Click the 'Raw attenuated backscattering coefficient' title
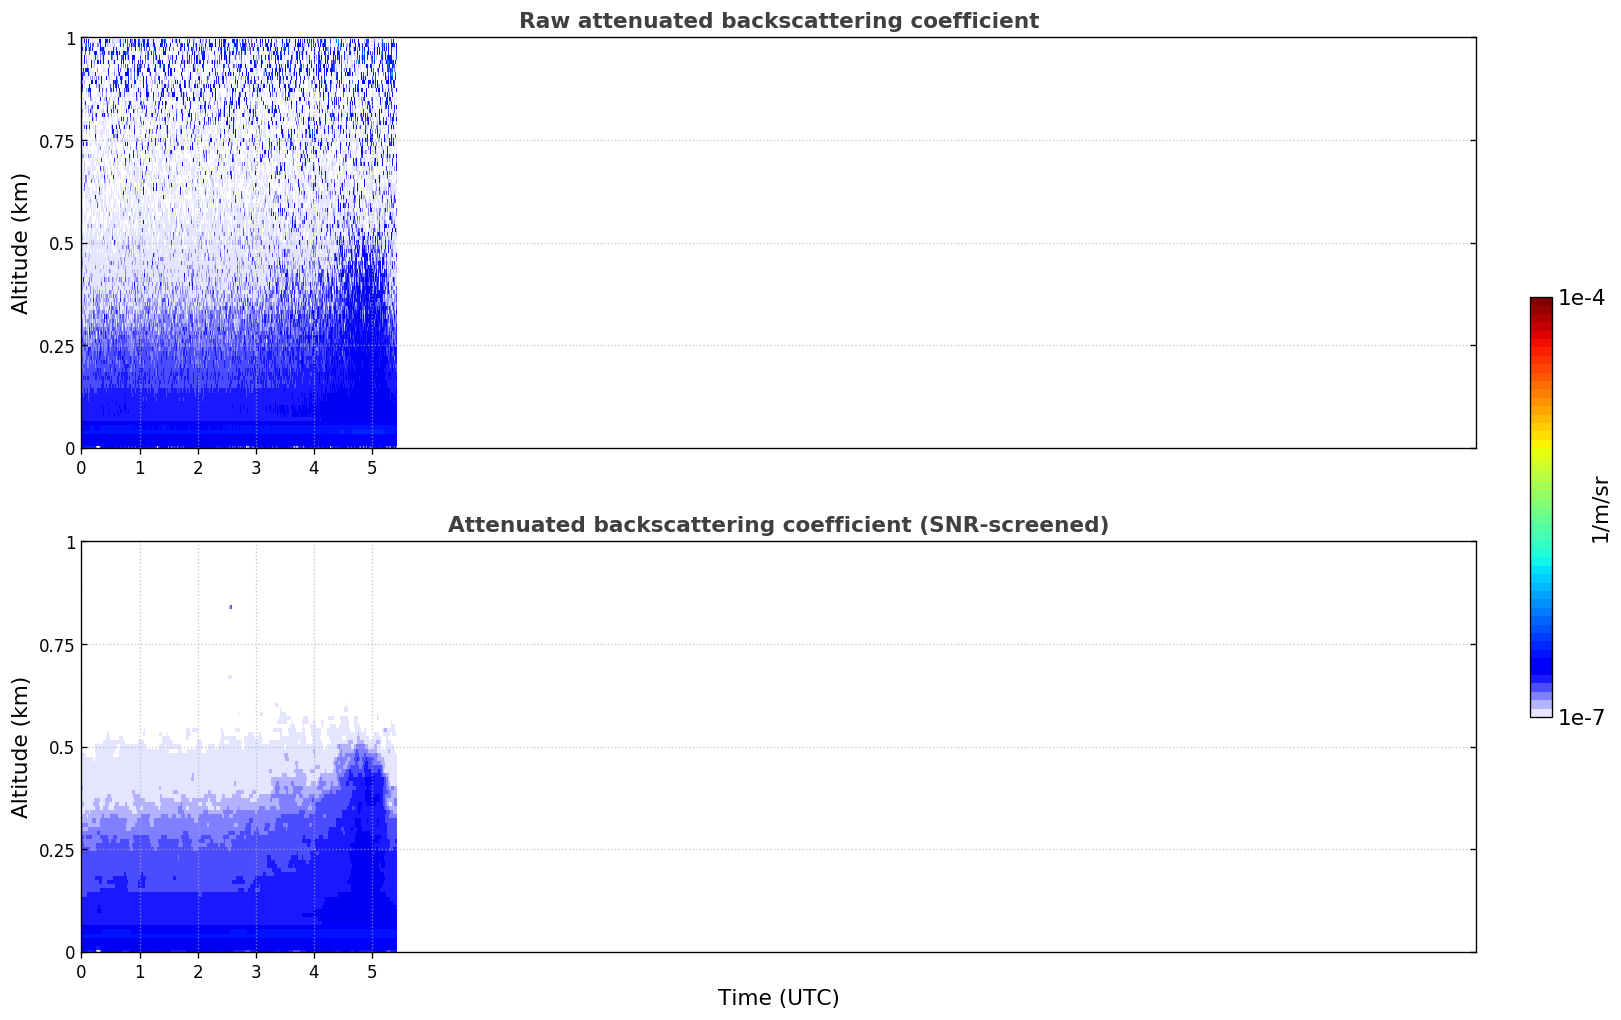Image resolution: width=1621 pixels, height=1020 pixels. coord(778,21)
